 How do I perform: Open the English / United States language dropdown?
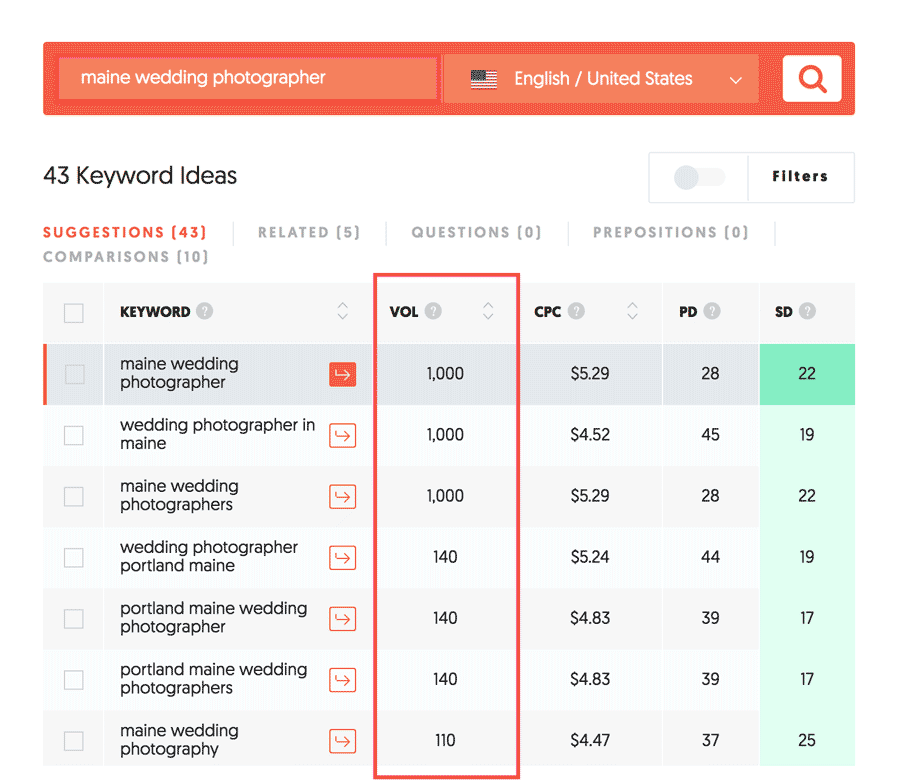point(602,79)
